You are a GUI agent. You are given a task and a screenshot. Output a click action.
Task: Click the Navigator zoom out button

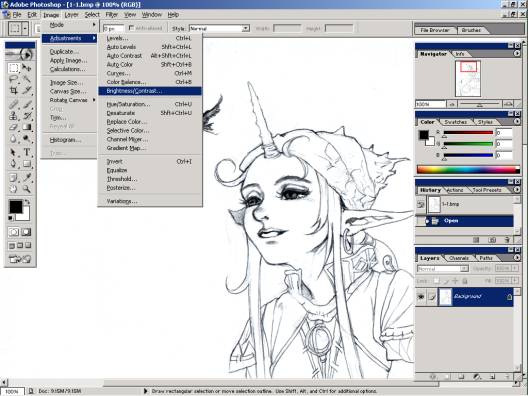click(452, 104)
